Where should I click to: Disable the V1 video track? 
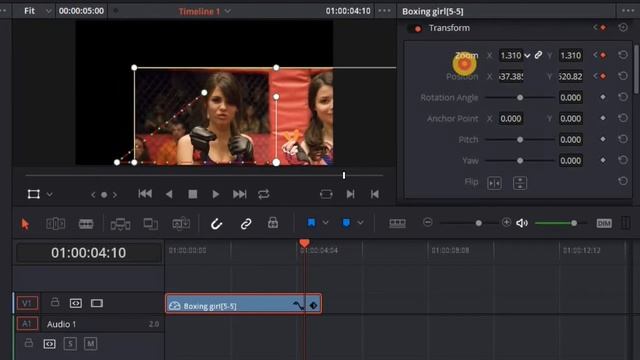97,303
